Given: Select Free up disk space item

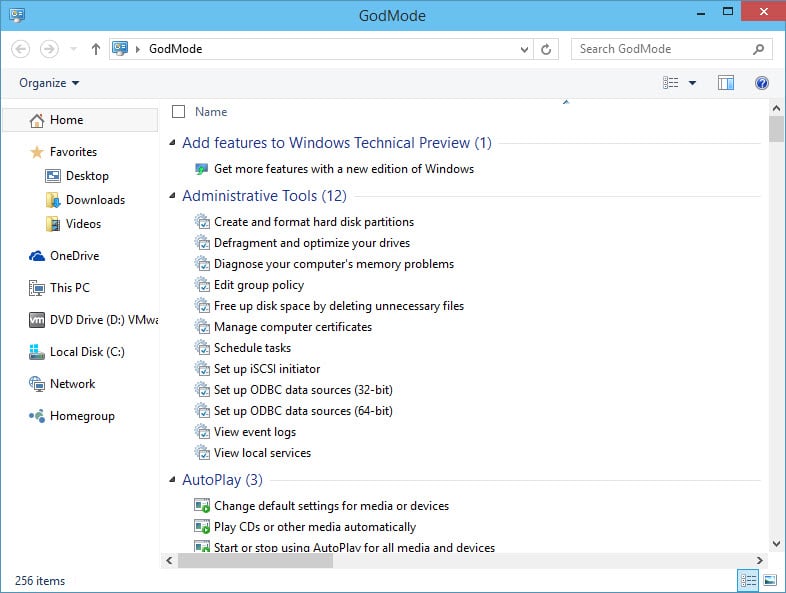Looking at the screenshot, I should (339, 306).
